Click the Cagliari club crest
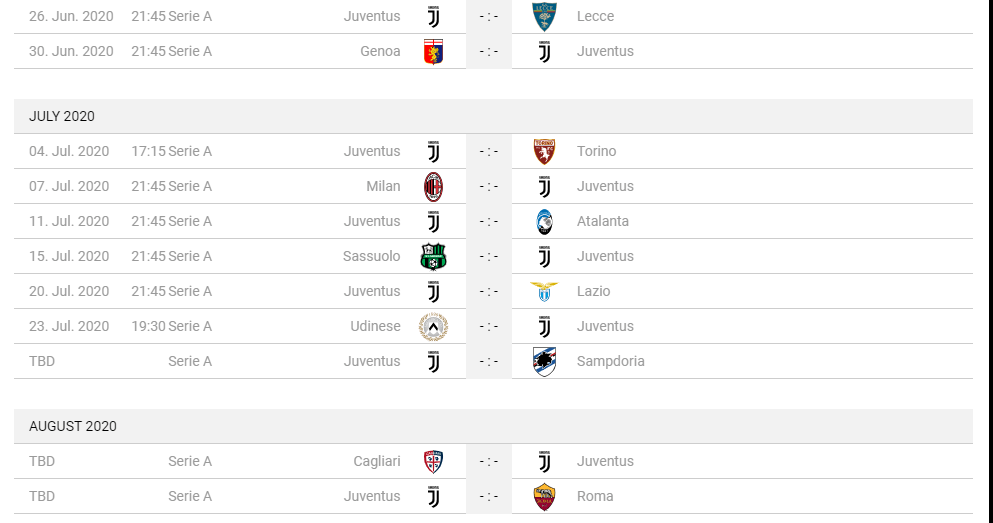Image resolution: width=993 pixels, height=523 pixels. pyautogui.click(x=433, y=461)
